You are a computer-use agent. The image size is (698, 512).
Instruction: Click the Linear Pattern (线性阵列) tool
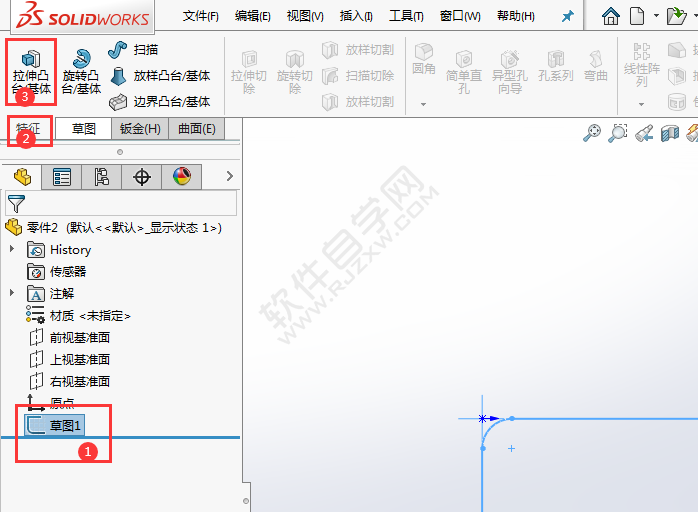coord(641,65)
